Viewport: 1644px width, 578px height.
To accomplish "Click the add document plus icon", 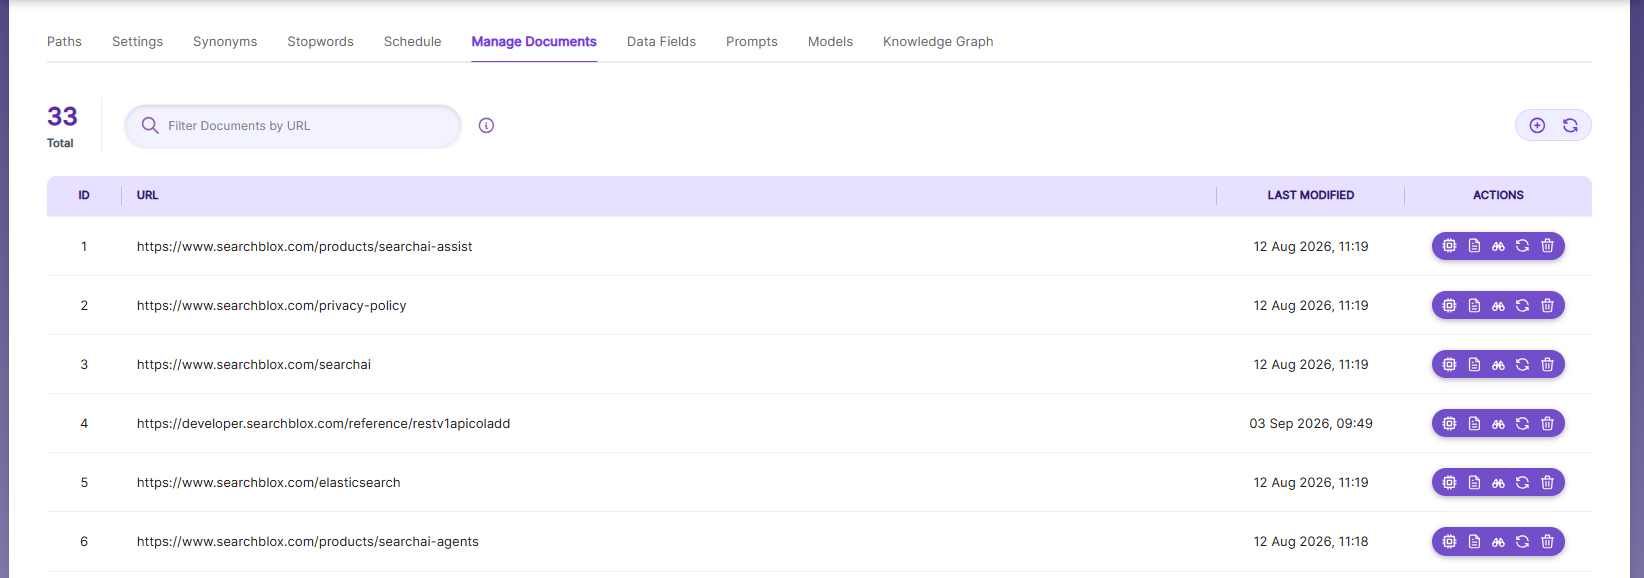I will (1537, 125).
